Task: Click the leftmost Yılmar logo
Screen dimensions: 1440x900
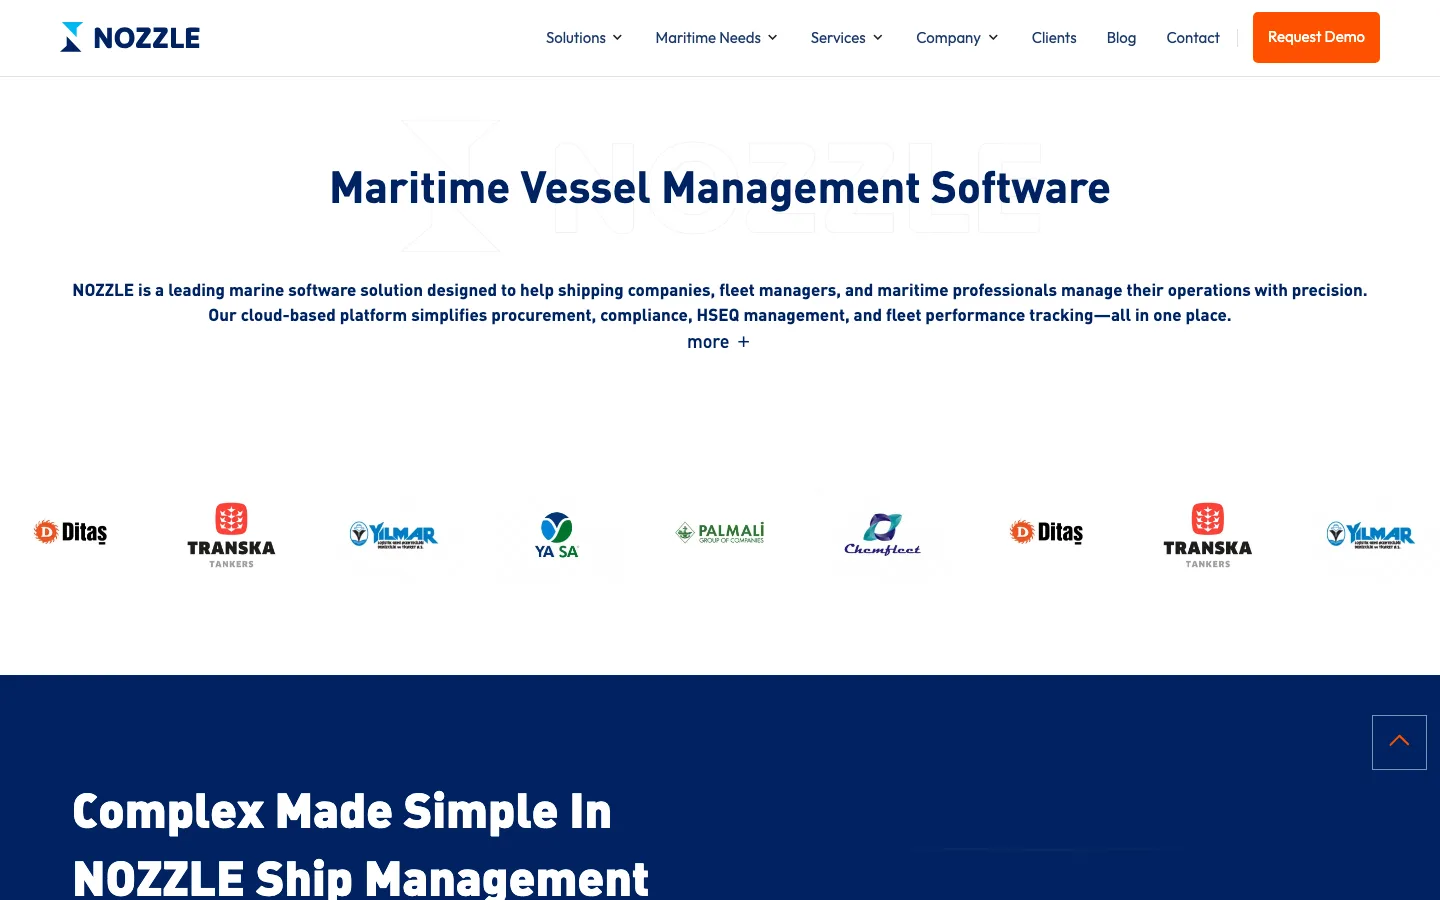Action: point(394,535)
